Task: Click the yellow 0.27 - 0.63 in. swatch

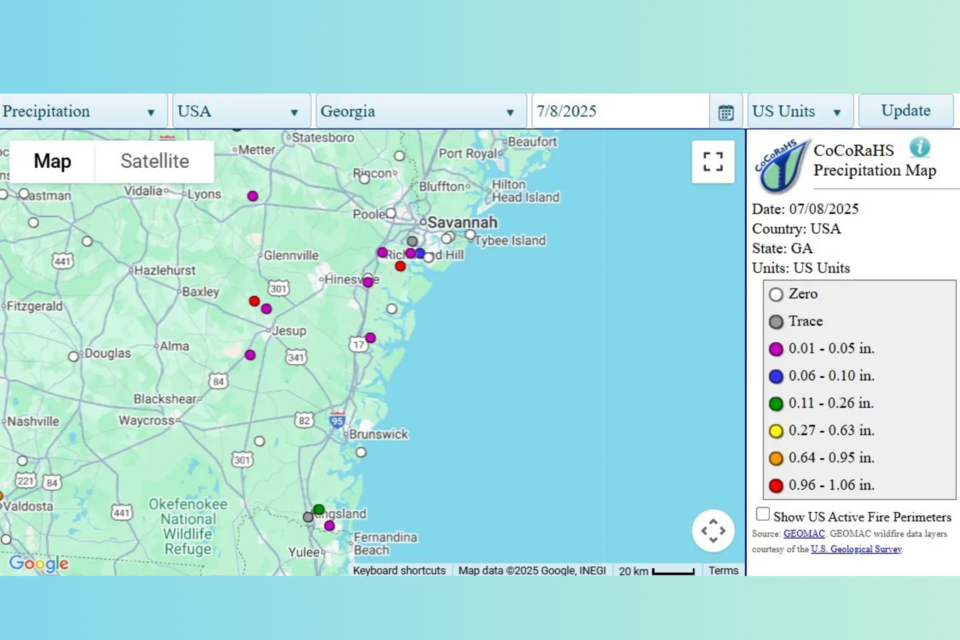Action: click(x=776, y=431)
